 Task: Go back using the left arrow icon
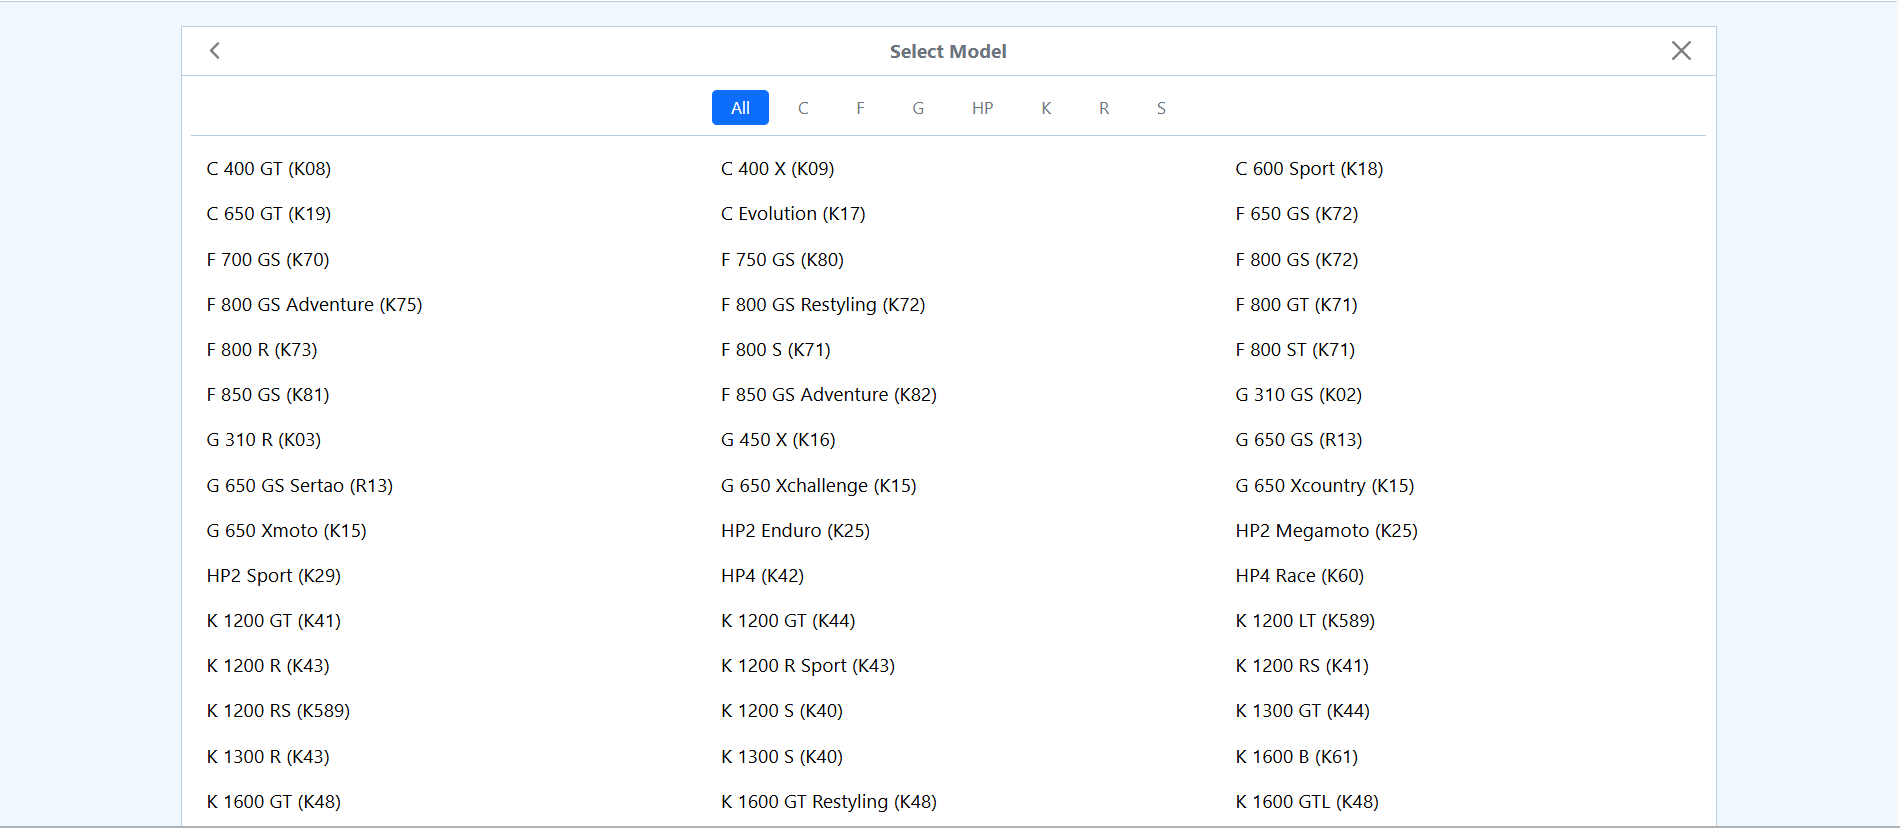[x=215, y=51]
